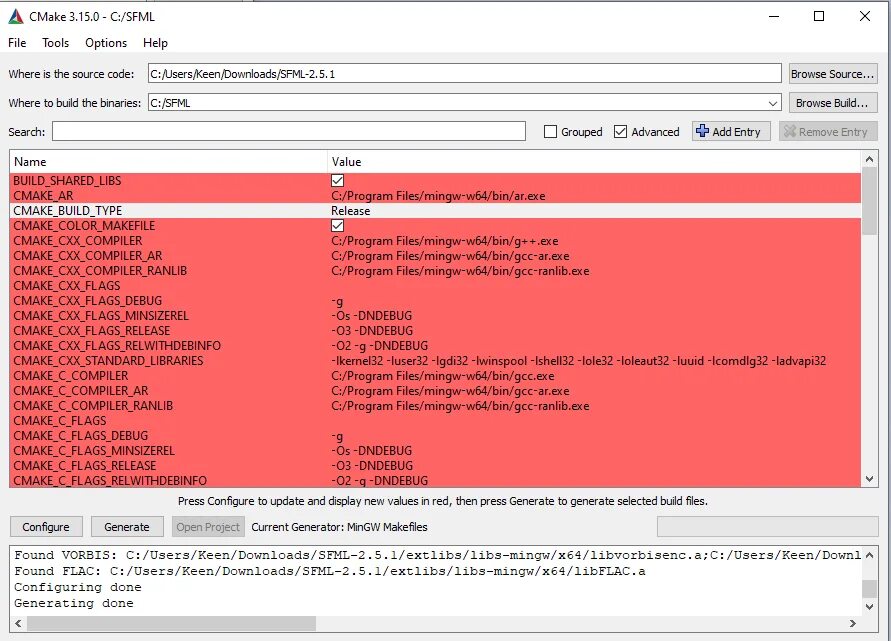Toggle the BUILD_SHARED_LIBS checkbox
891x641 pixels.
[x=338, y=181]
